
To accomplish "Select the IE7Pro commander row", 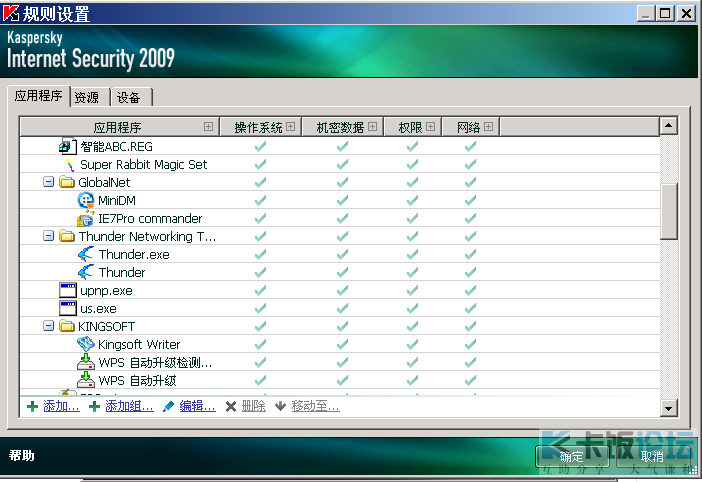I will click(x=340, y=218).
